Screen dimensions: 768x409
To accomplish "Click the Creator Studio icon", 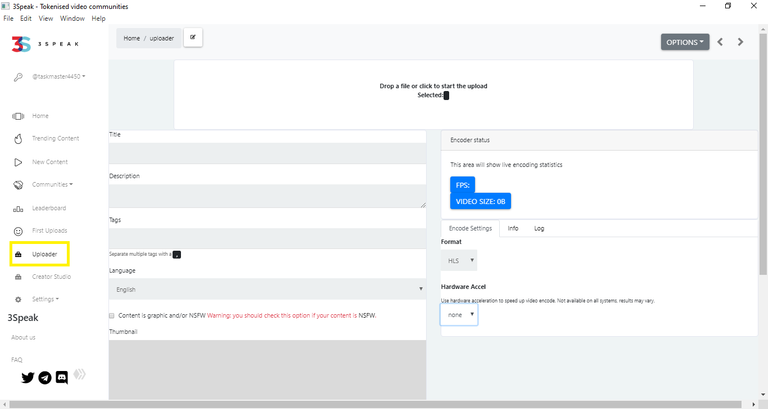I will (18, 277).
